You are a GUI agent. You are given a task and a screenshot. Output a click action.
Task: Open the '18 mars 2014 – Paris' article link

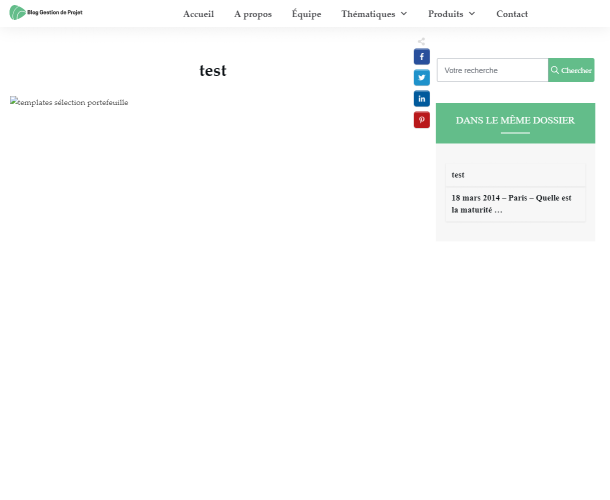tap(511, 204)
